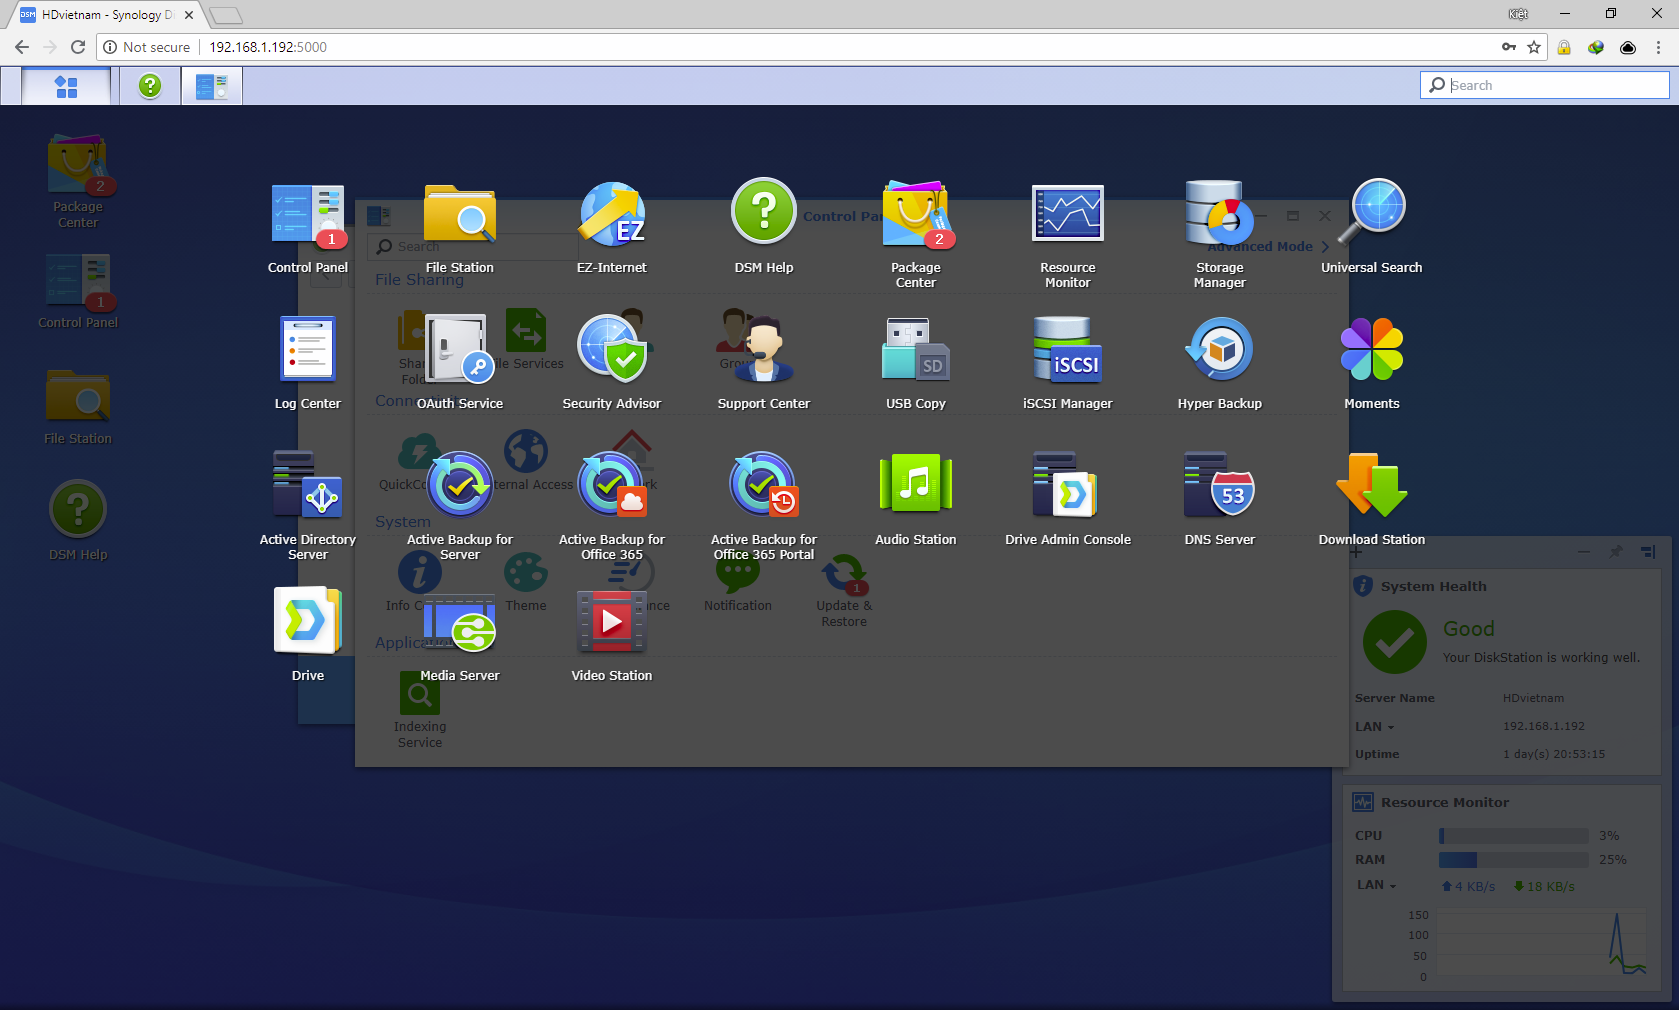
Task: Open Active Backup for Office 365
Action: coord(612,505)
